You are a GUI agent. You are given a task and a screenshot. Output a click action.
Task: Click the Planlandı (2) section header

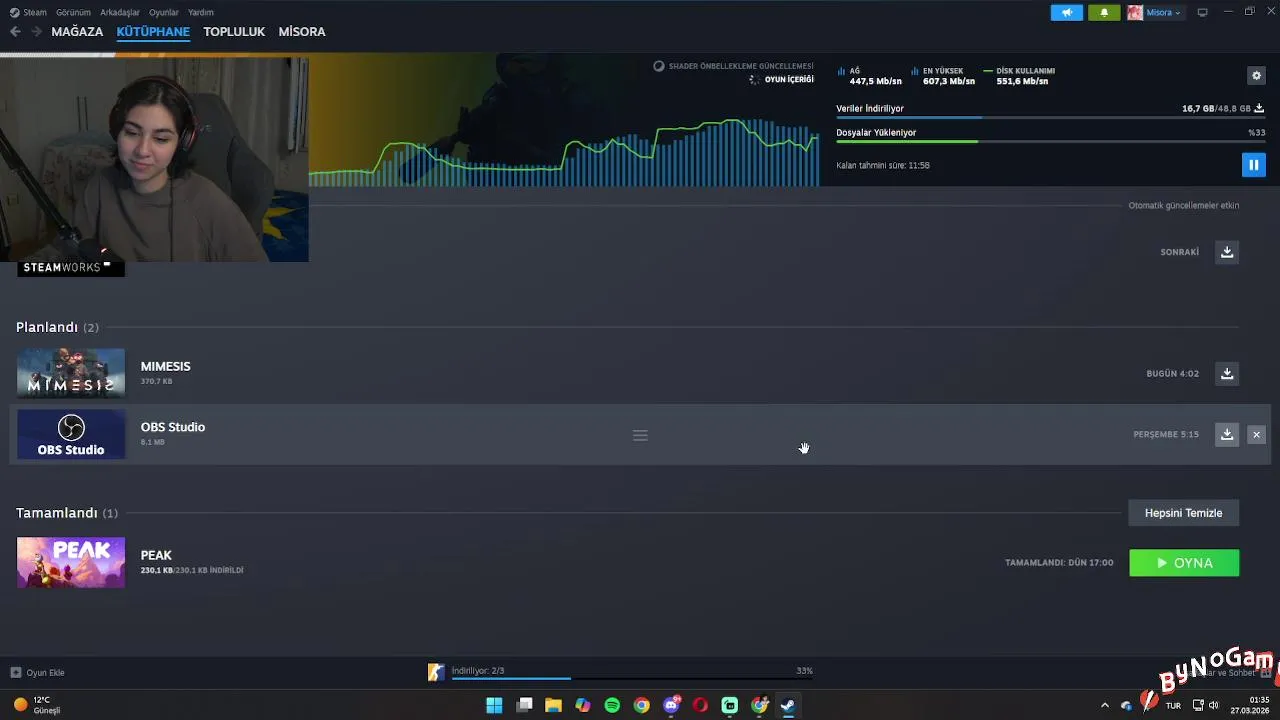pos(57,328)
